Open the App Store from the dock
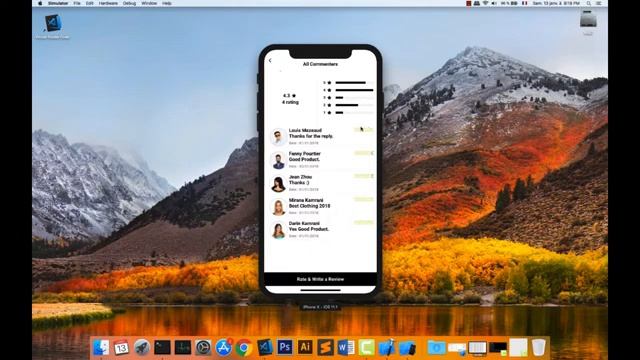This screenshot has height=360, width=640. click(224, 347)
